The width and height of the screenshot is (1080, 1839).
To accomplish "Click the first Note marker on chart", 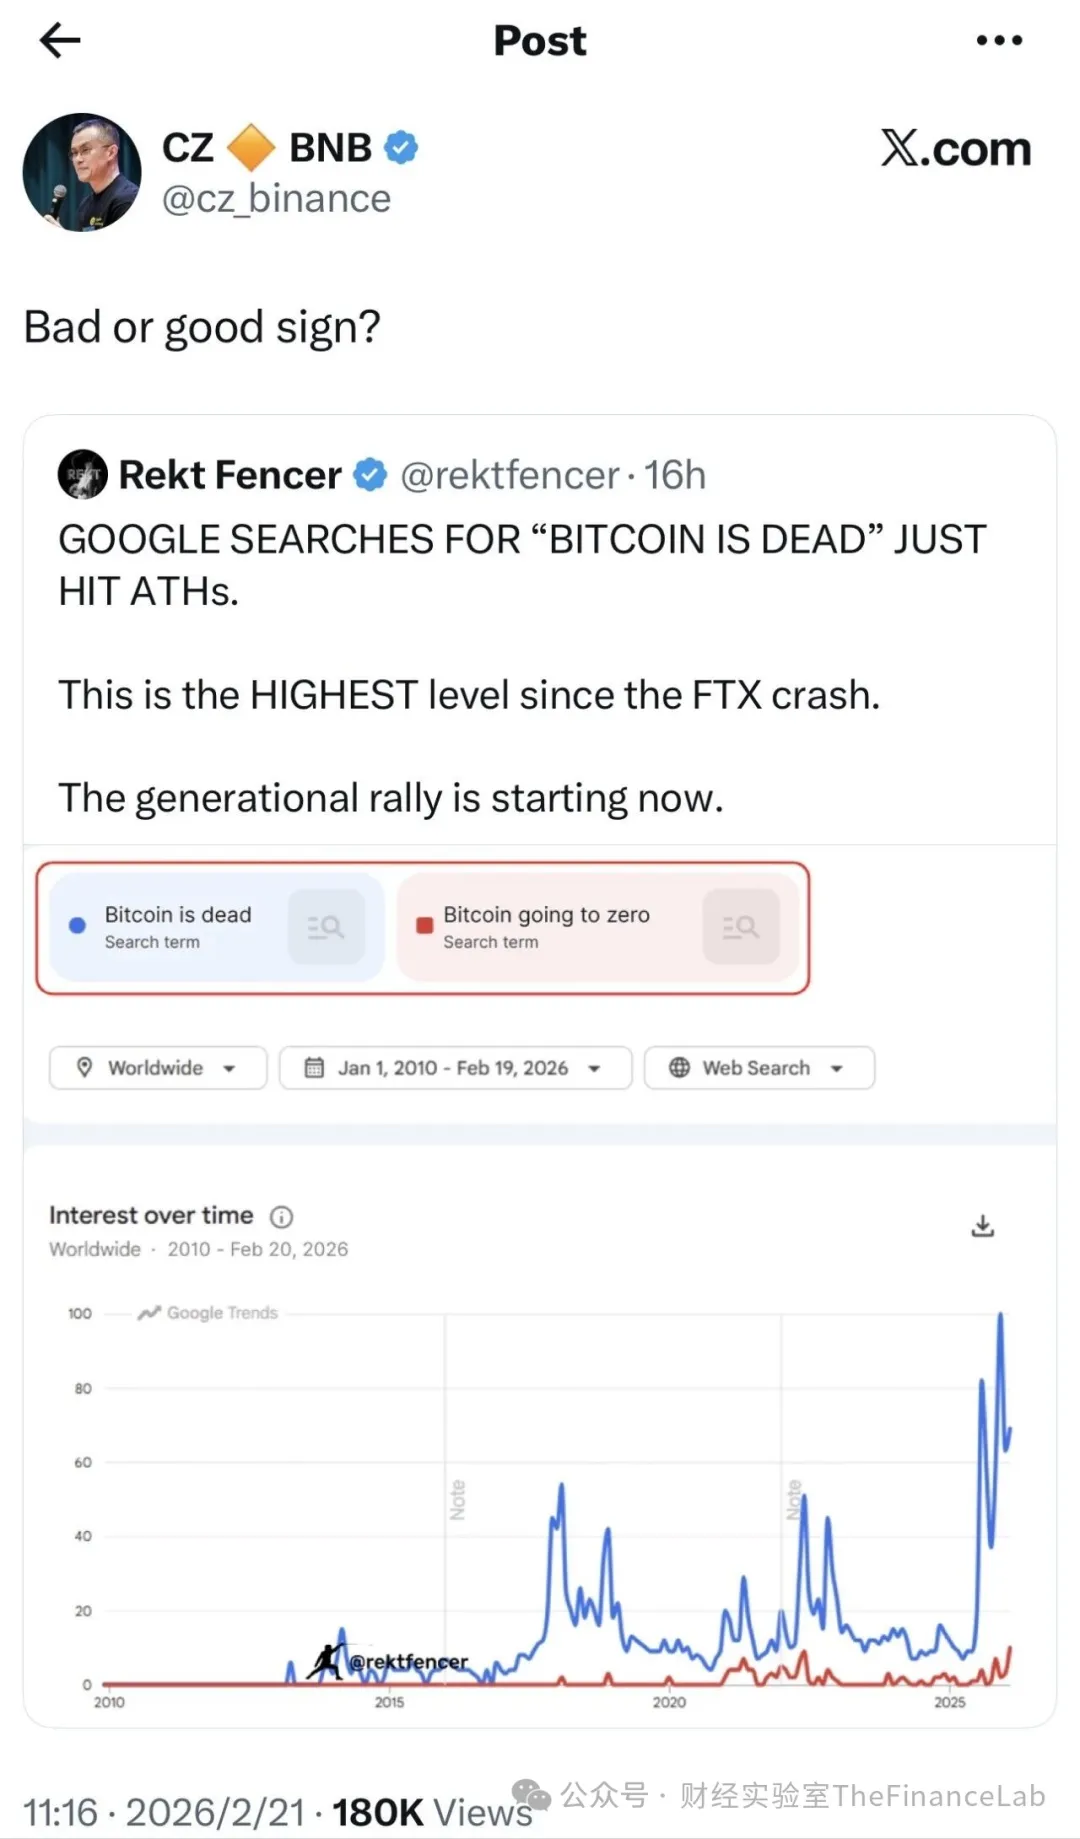I will pos(457,1500).
